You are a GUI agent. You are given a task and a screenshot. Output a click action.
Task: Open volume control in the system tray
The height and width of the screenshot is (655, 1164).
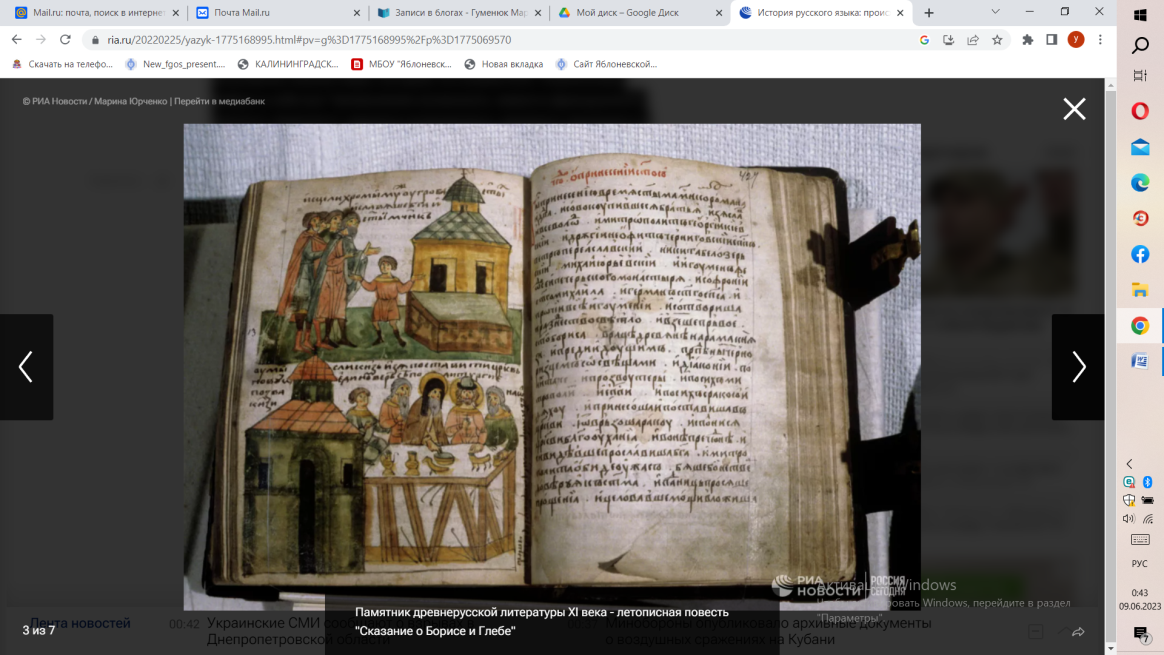coord(1129,519)
